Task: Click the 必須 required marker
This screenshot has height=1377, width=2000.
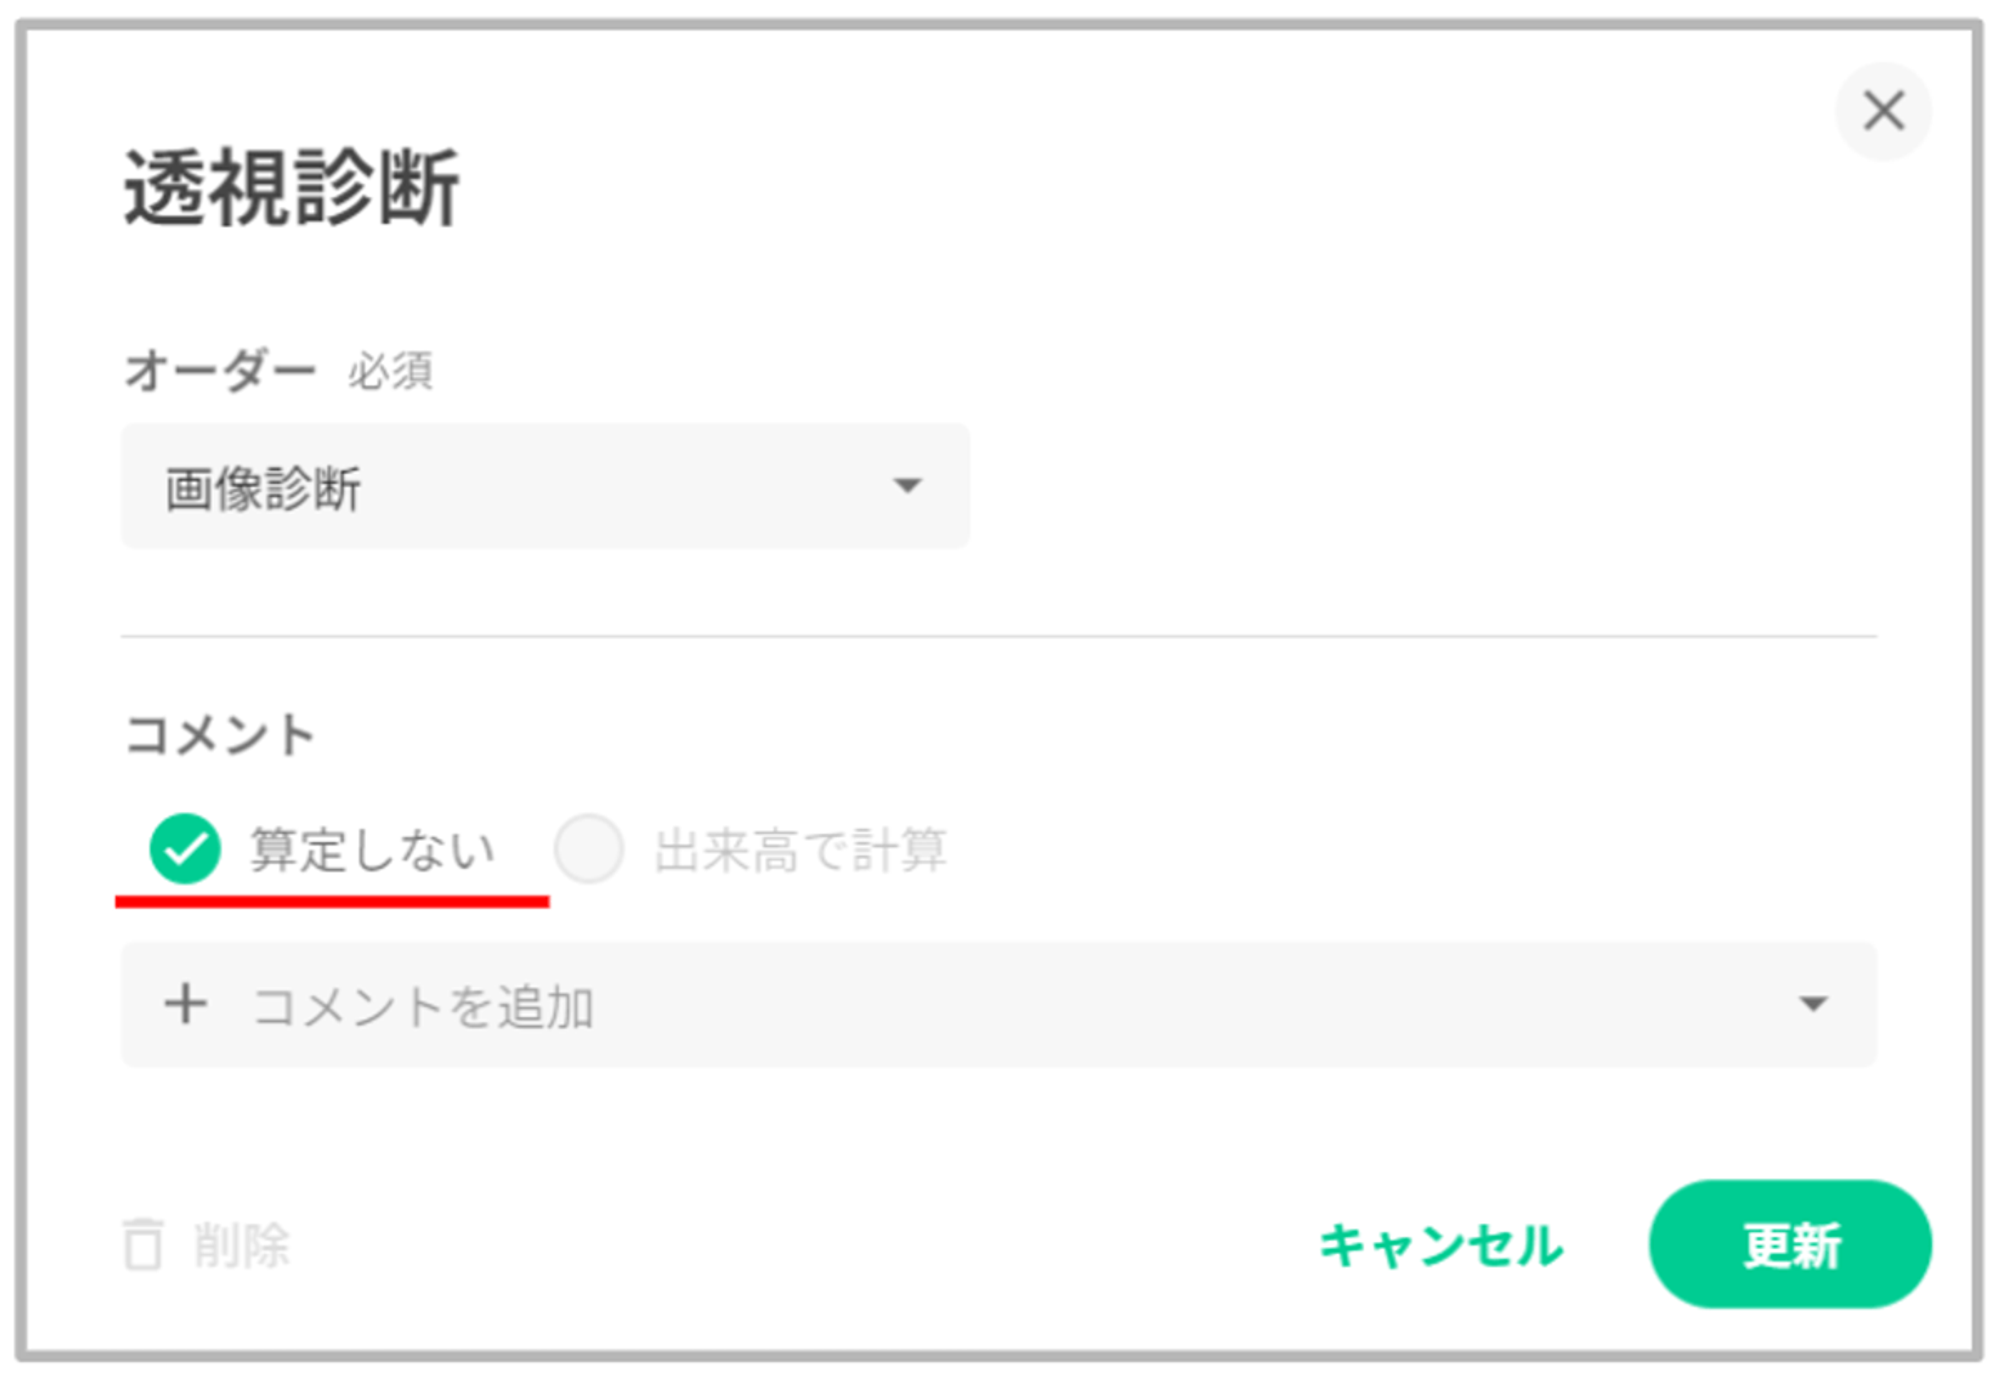Action: 390,372
